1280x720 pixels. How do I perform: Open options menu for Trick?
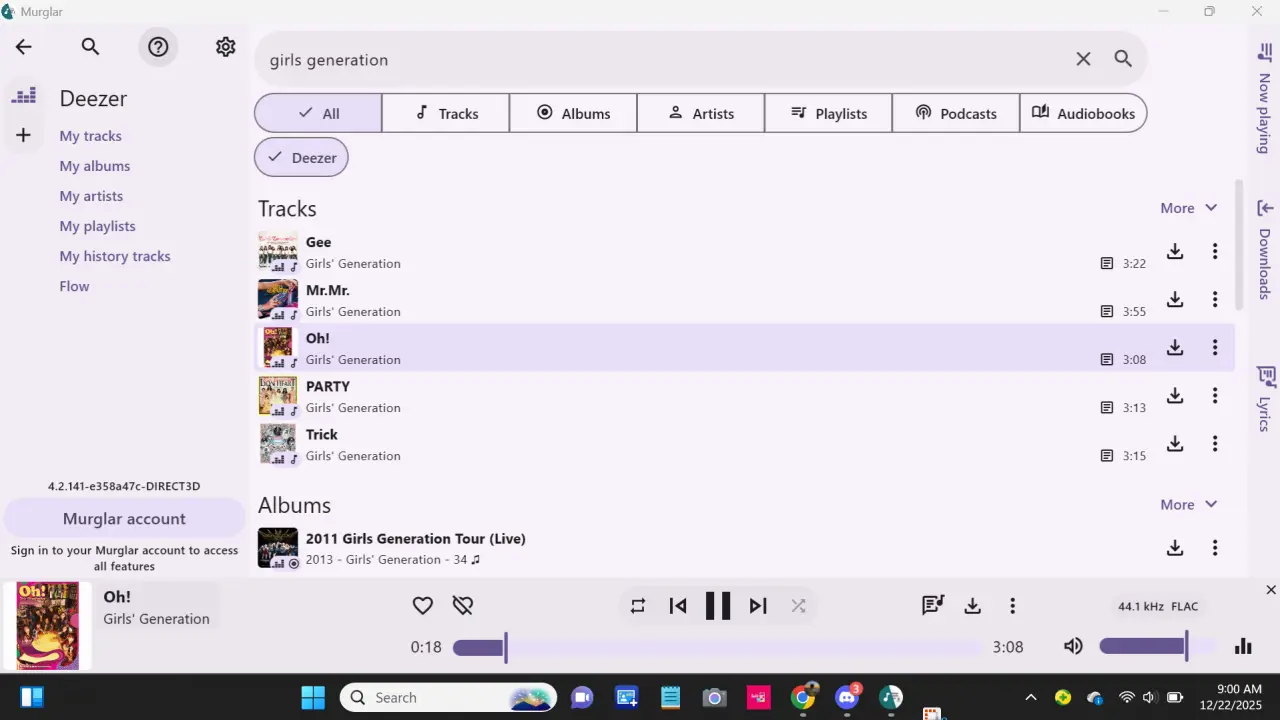point(1215,443)
